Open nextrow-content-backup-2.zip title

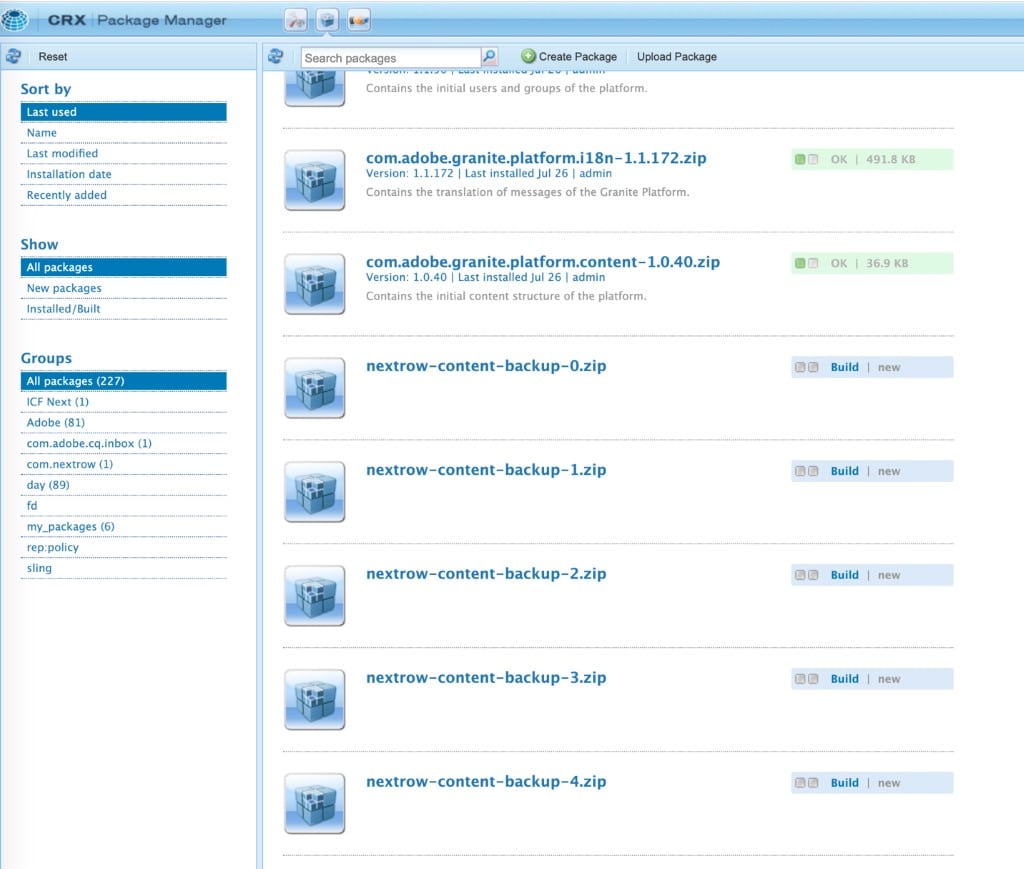point(486,573)
